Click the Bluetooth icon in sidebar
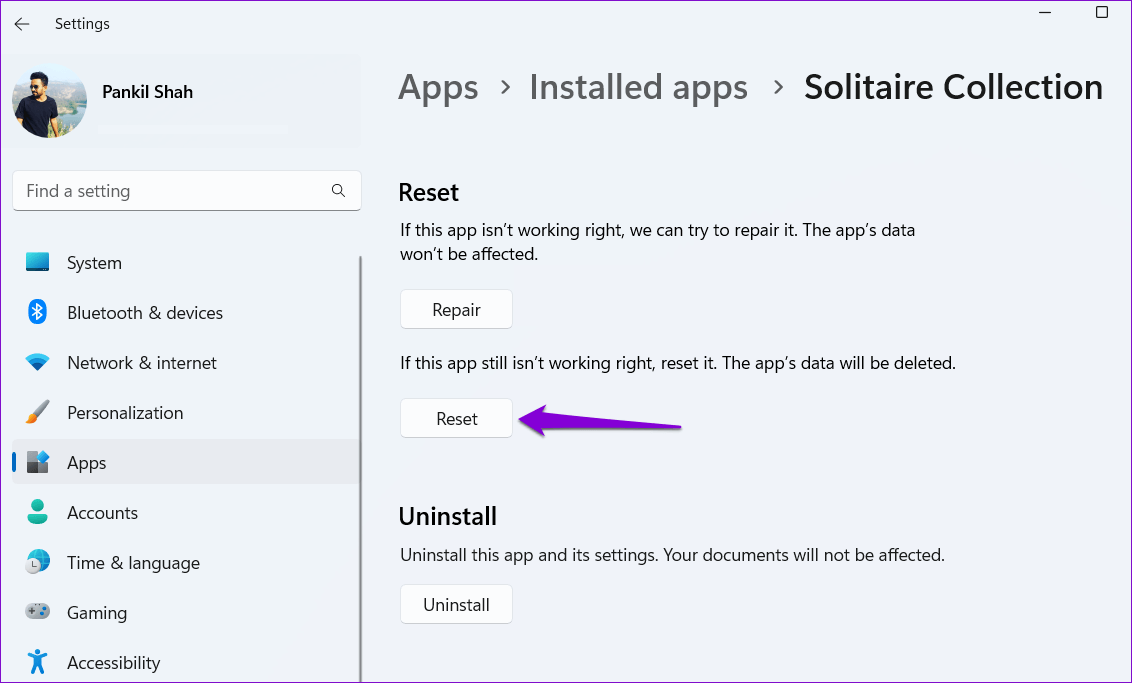The height and width of the screenshot is (683, 1132). click(x=38, y=312)
